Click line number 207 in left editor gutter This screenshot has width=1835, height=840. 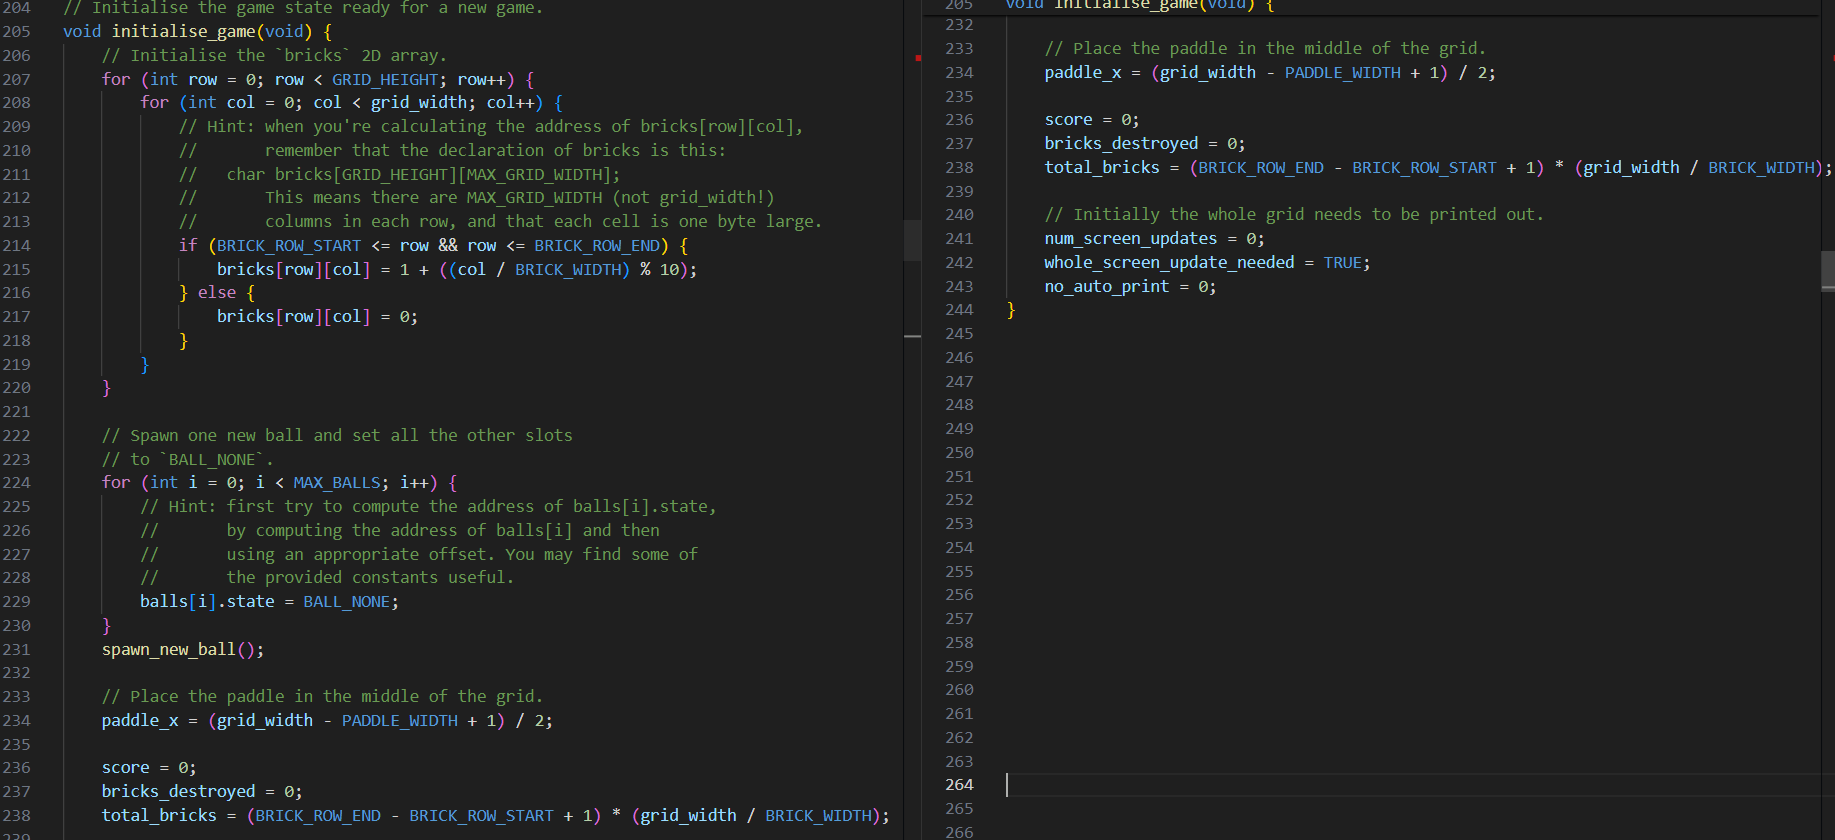17,79
